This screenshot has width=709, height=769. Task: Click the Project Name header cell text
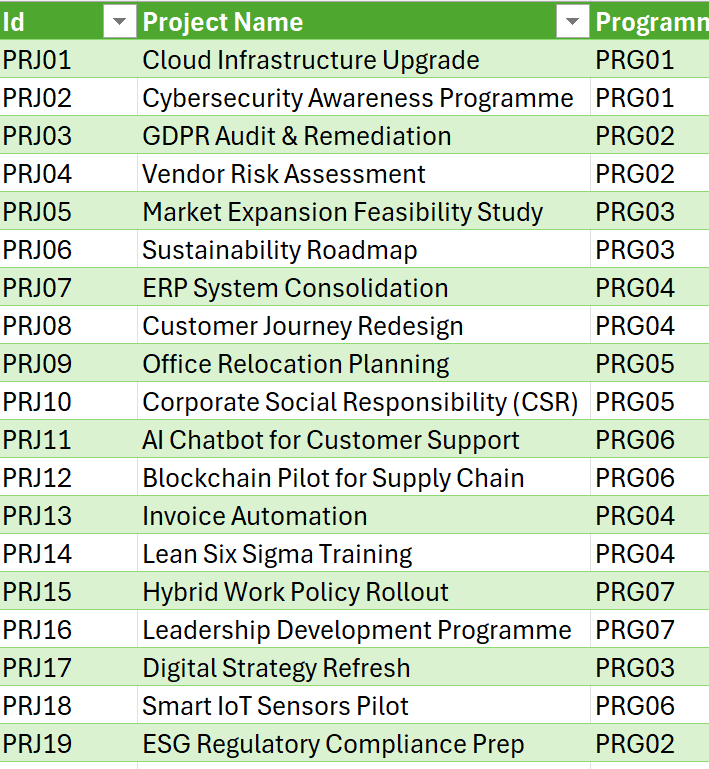223,21
